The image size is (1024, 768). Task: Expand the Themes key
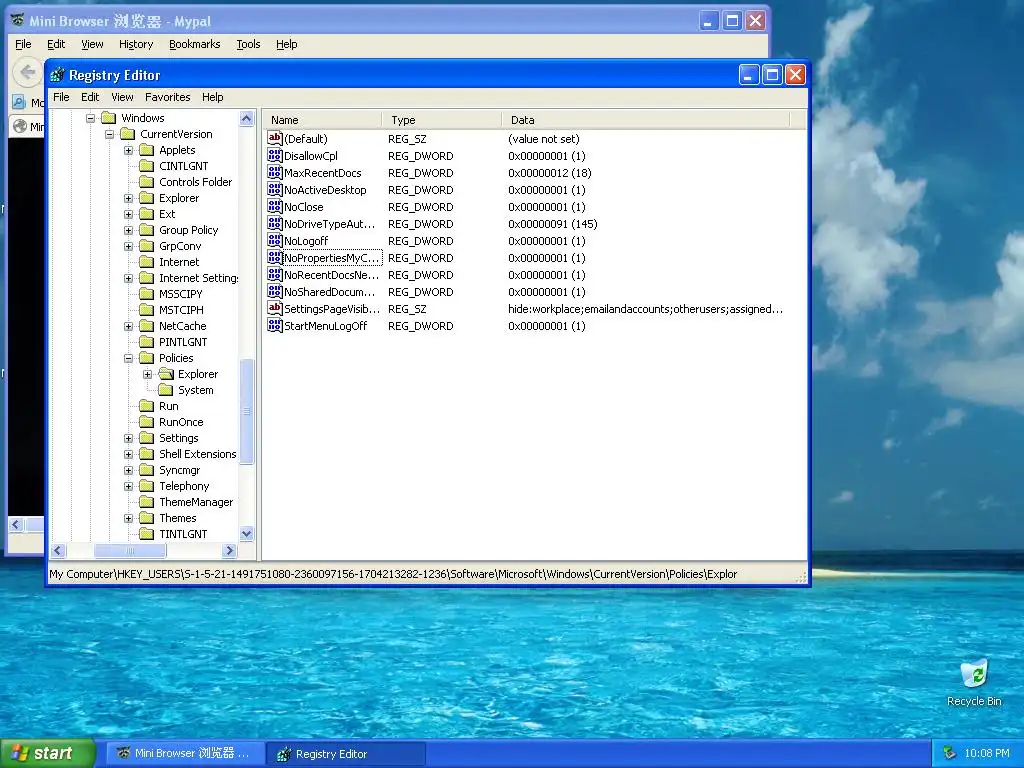129,518
